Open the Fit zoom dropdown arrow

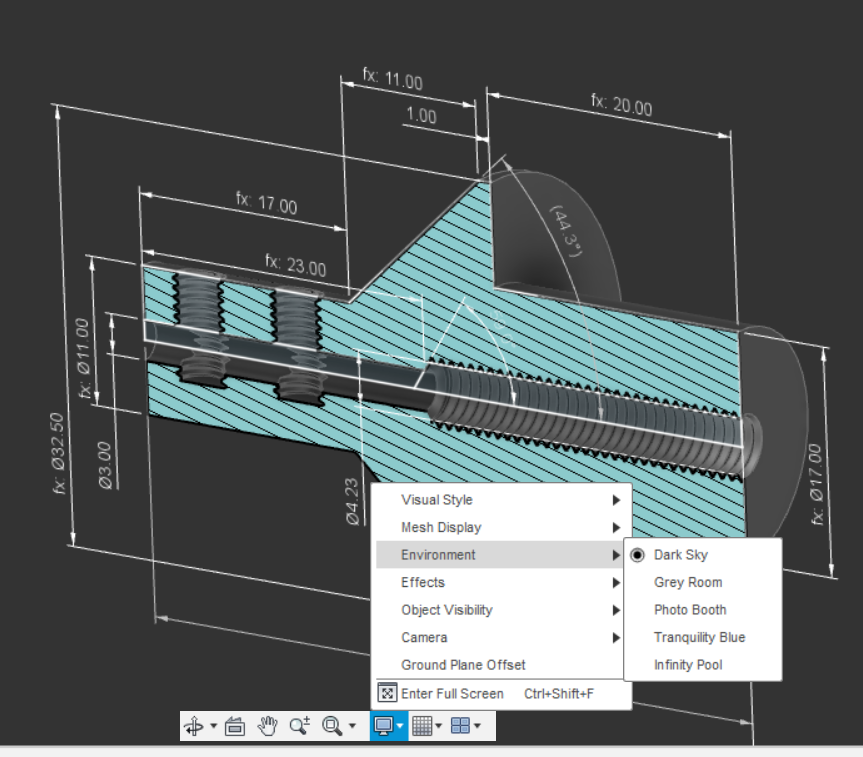tap(352, 726)
